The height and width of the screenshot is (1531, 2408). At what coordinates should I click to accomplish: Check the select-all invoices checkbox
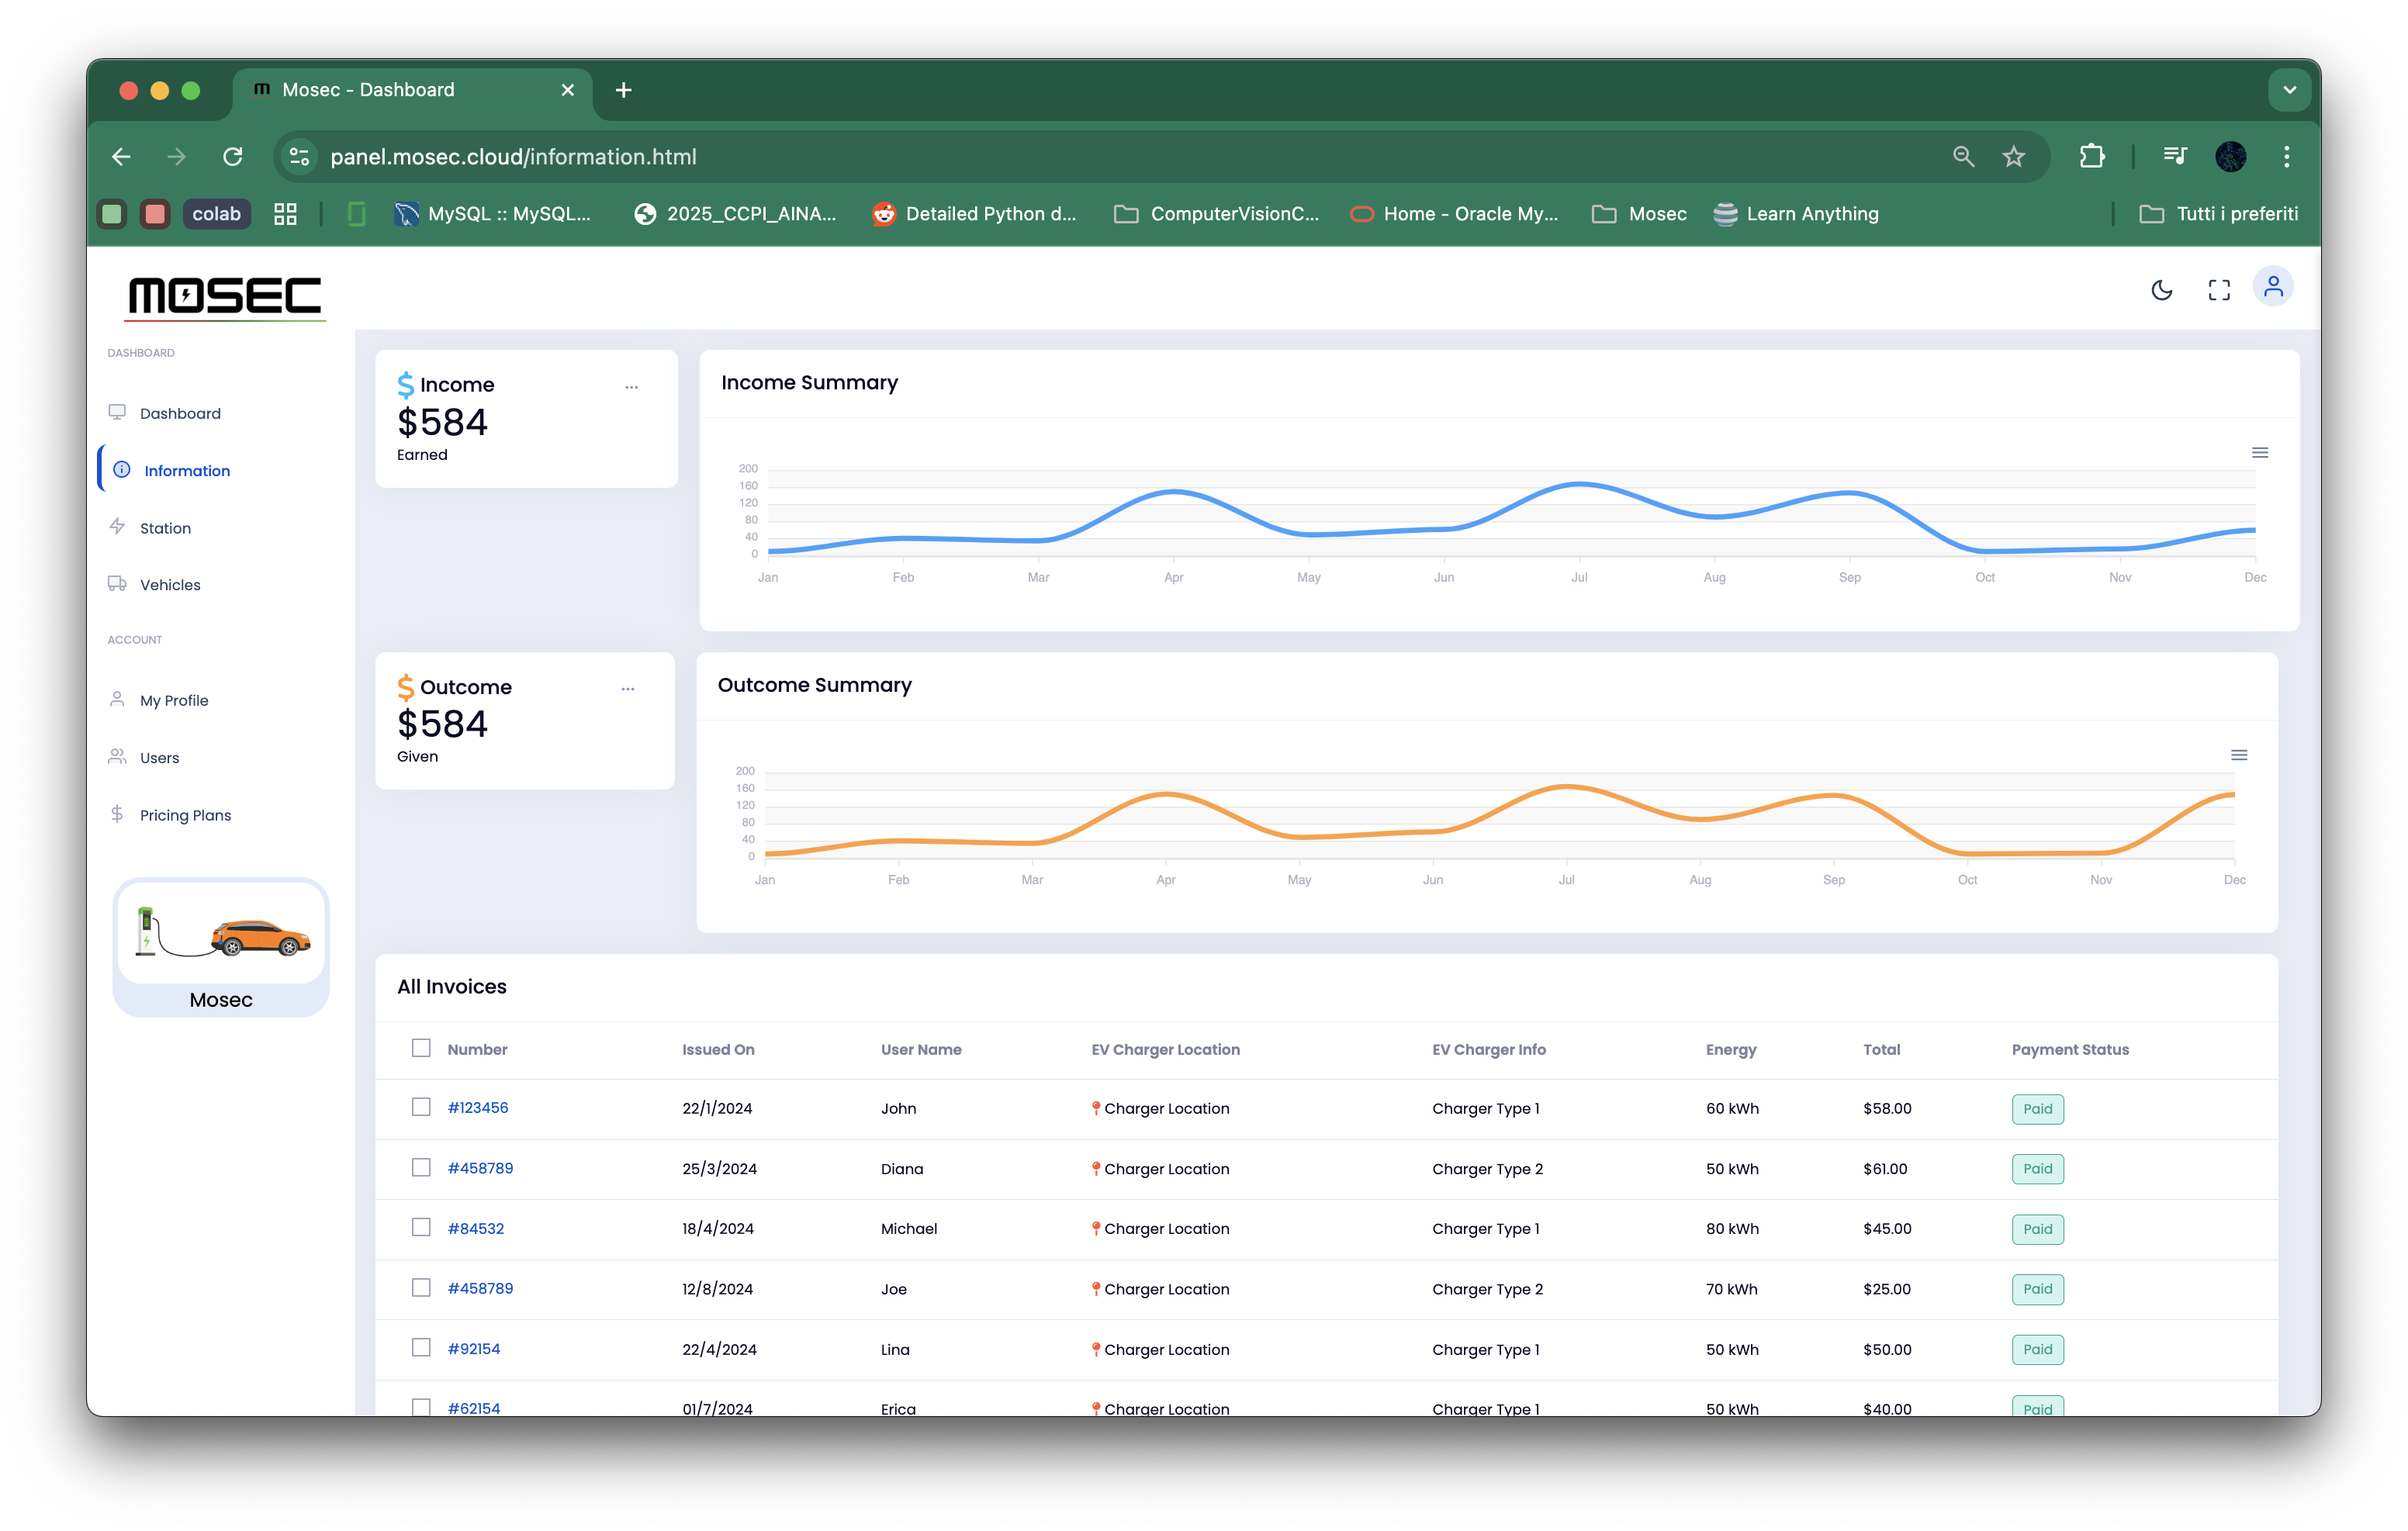(421, 1048)
